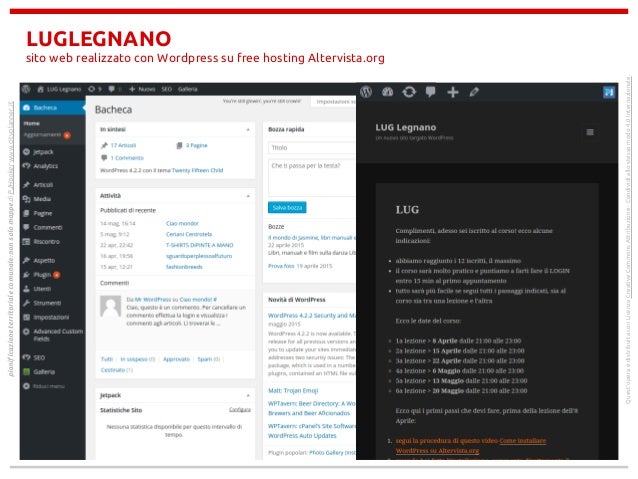The width and height of the screenshot is (638, 479).
Task: Open 17 Articoli link
Action: tap(123, 145)
